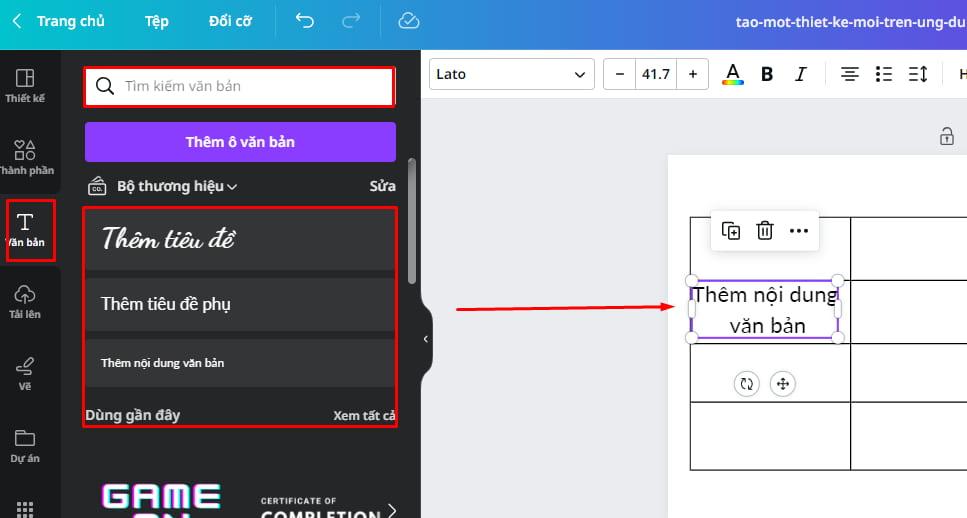Click the Bộ thương hiệu brand kit icon

pos(97,186)
